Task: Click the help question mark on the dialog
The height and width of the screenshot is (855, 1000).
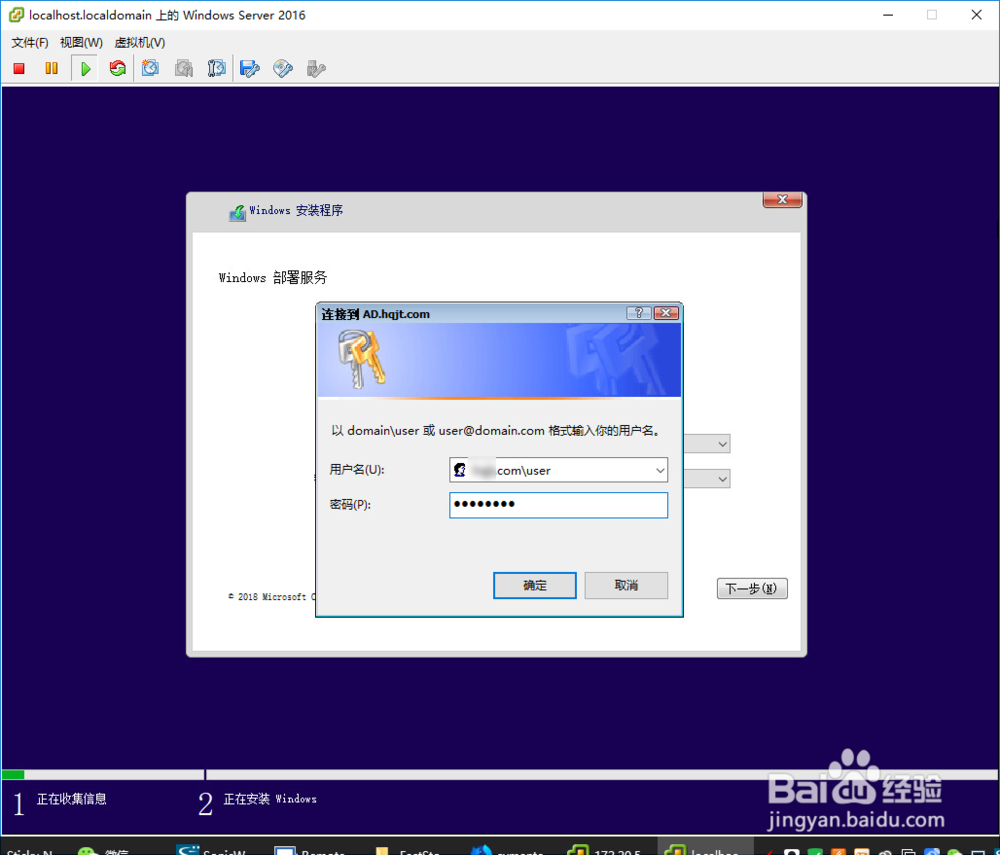Action: point(638,312)
